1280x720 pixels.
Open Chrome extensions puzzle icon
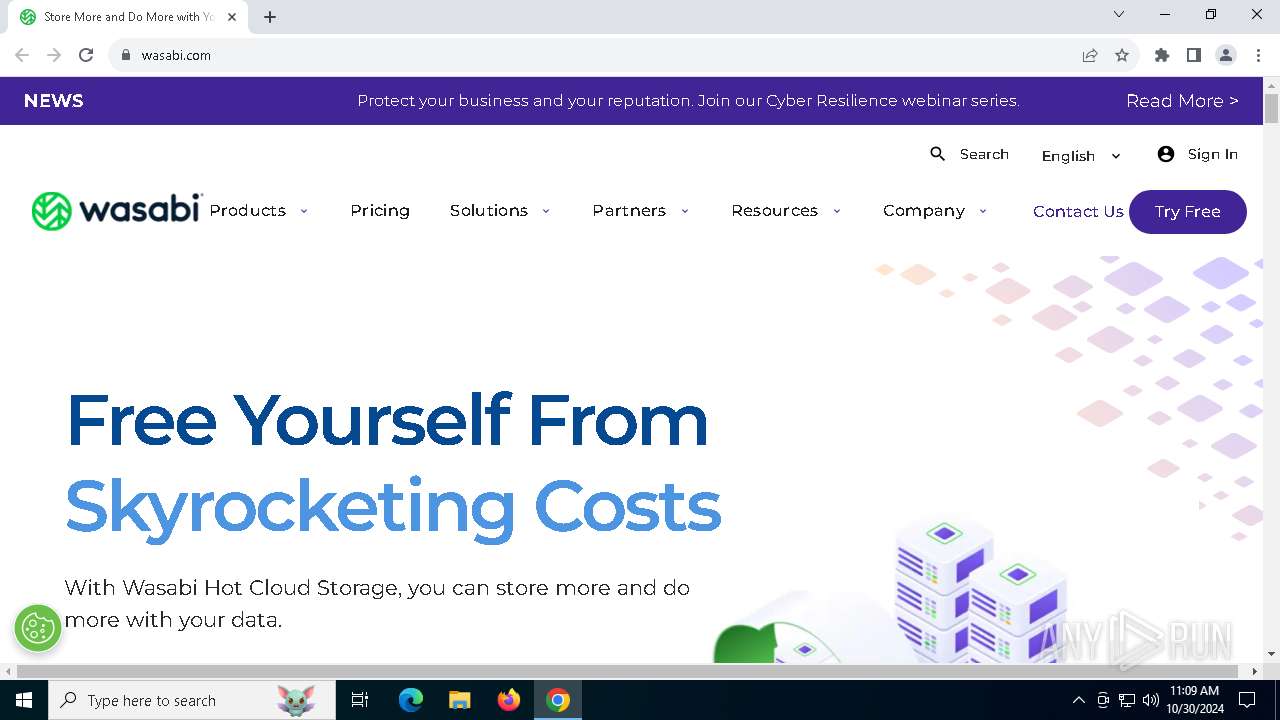(1162, 55)
